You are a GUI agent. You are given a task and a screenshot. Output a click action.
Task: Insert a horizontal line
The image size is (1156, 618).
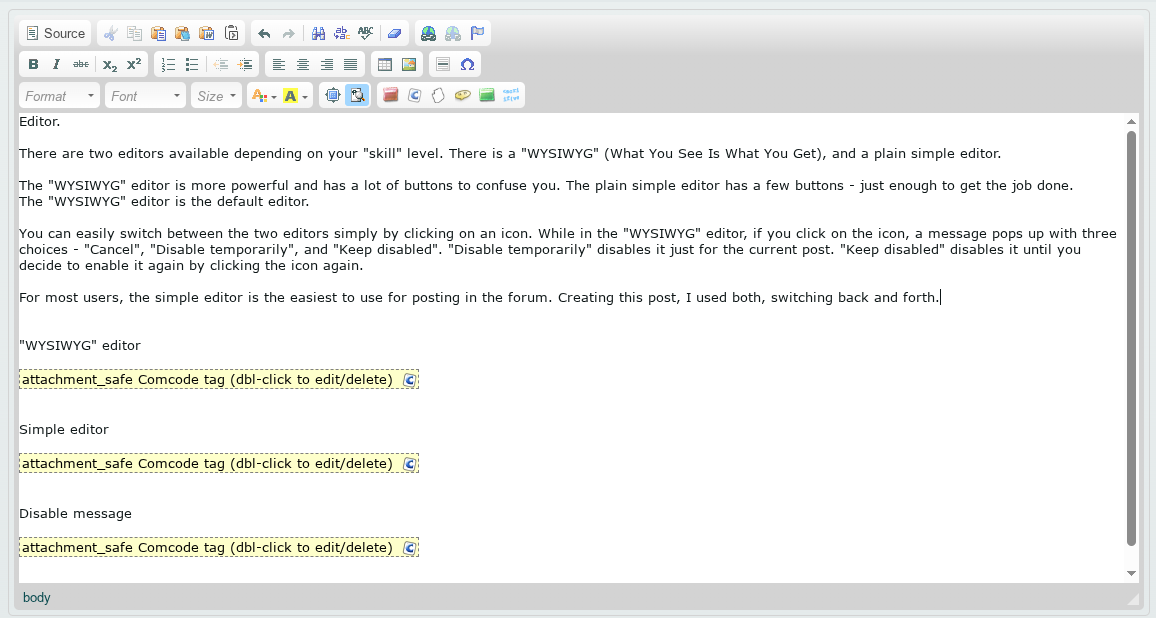click(443, 65)
